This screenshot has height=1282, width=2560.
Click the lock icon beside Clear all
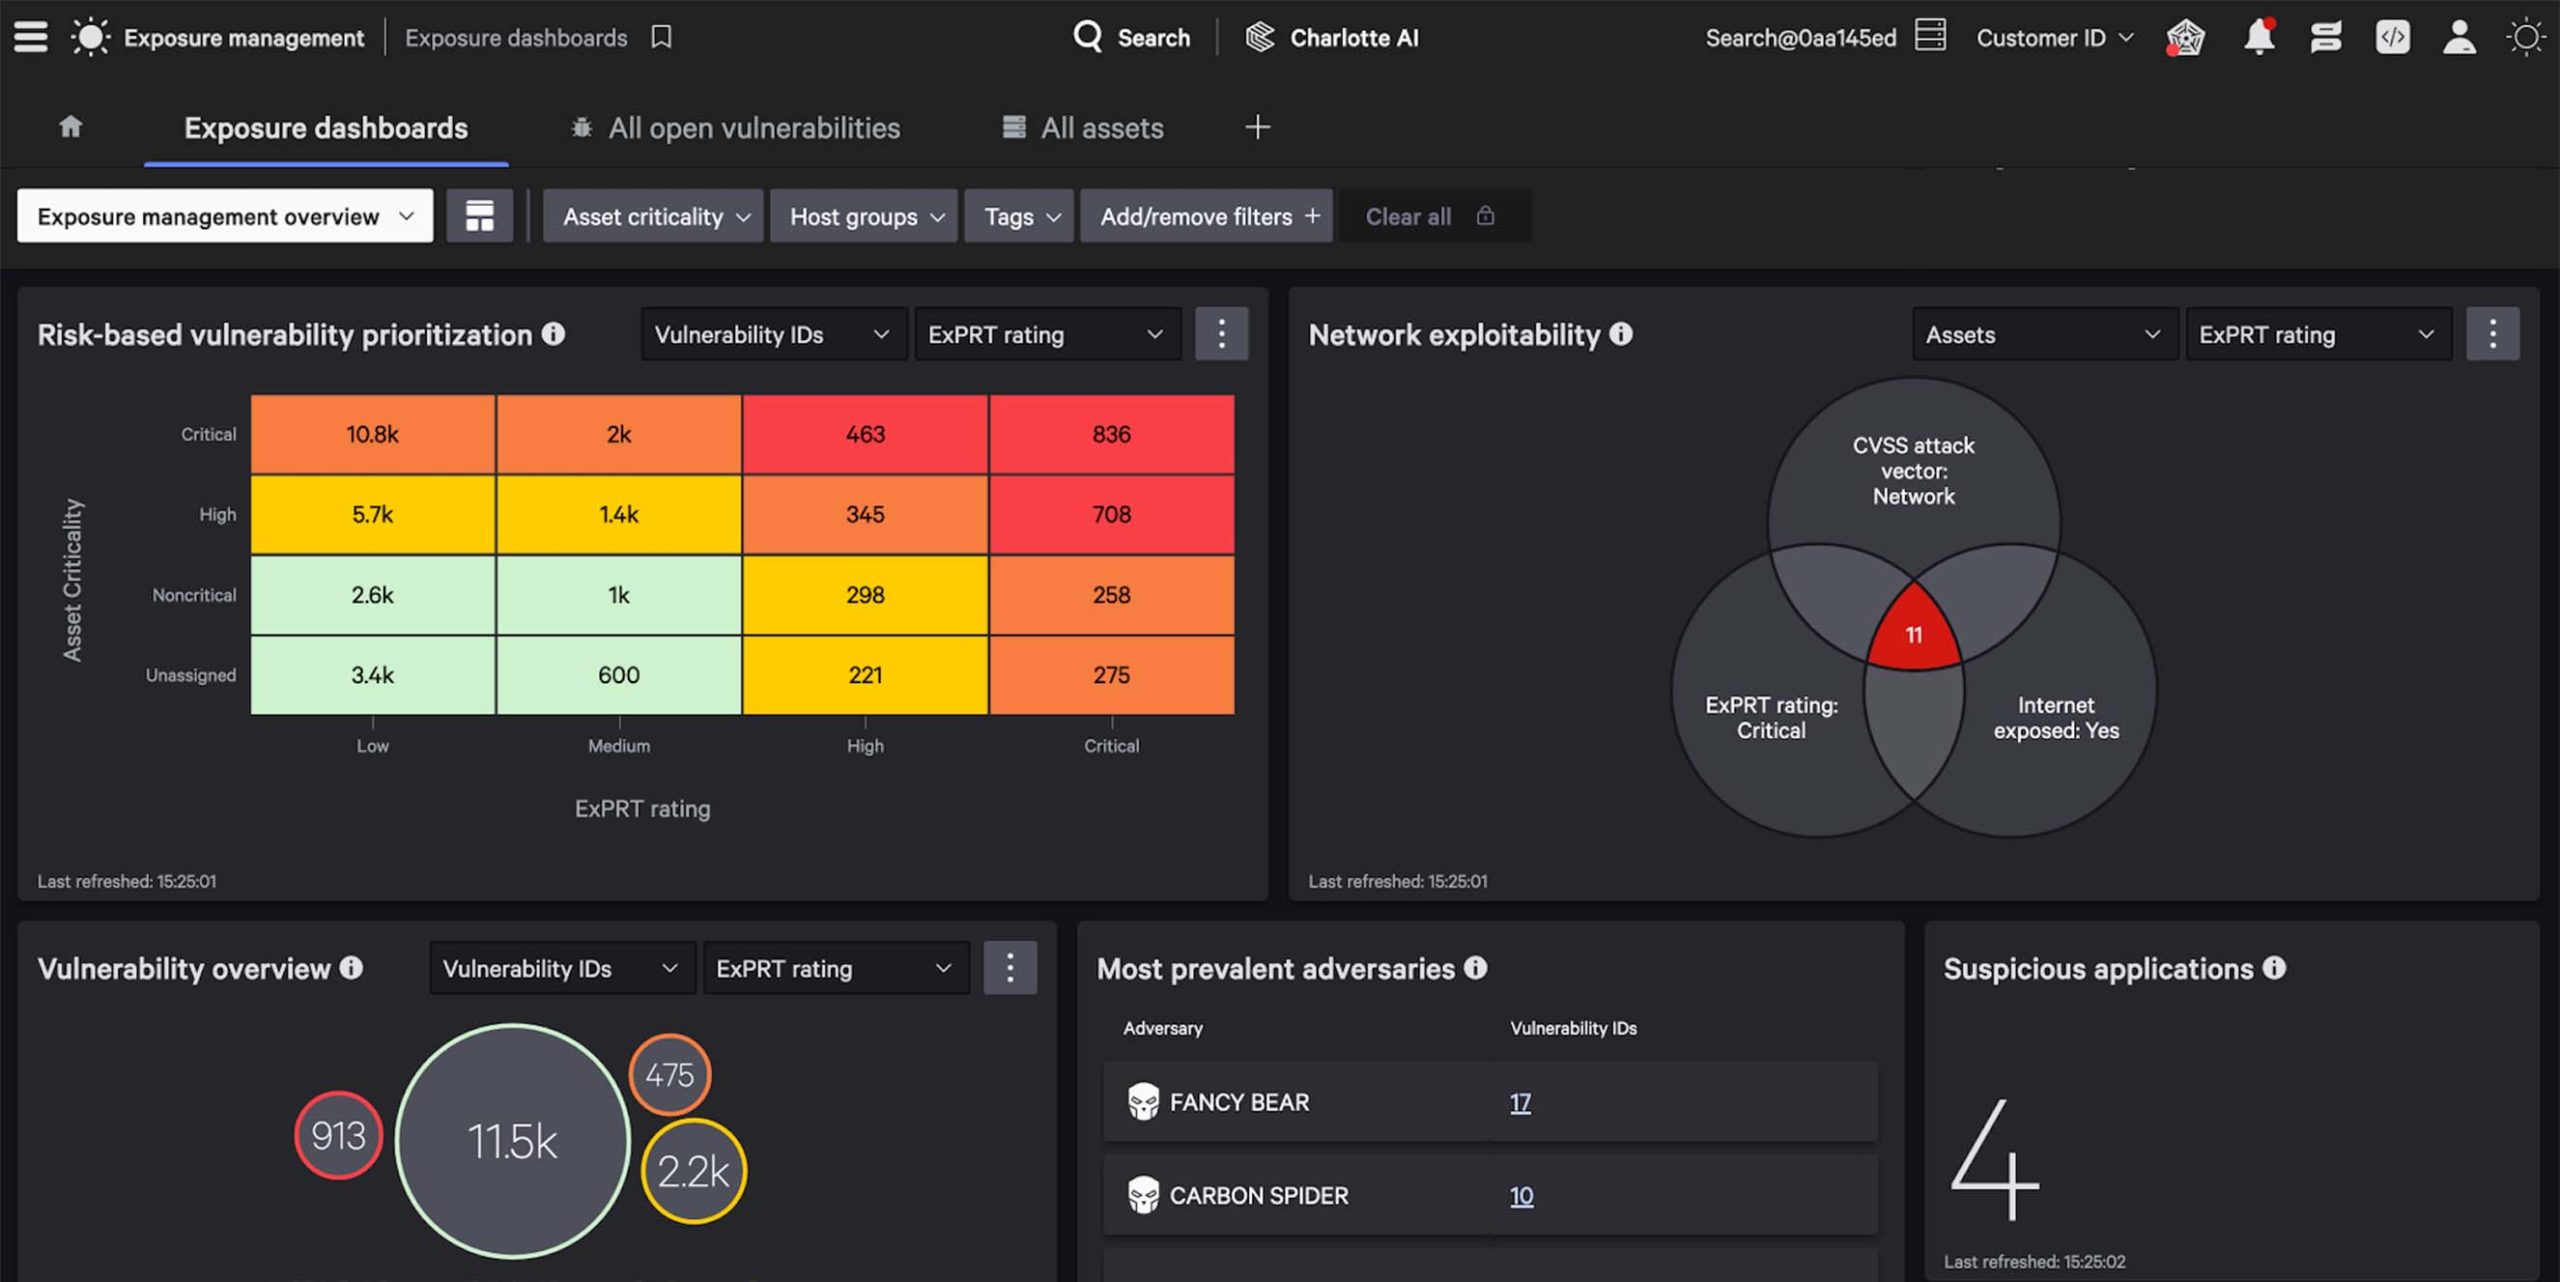(1485, 216)
